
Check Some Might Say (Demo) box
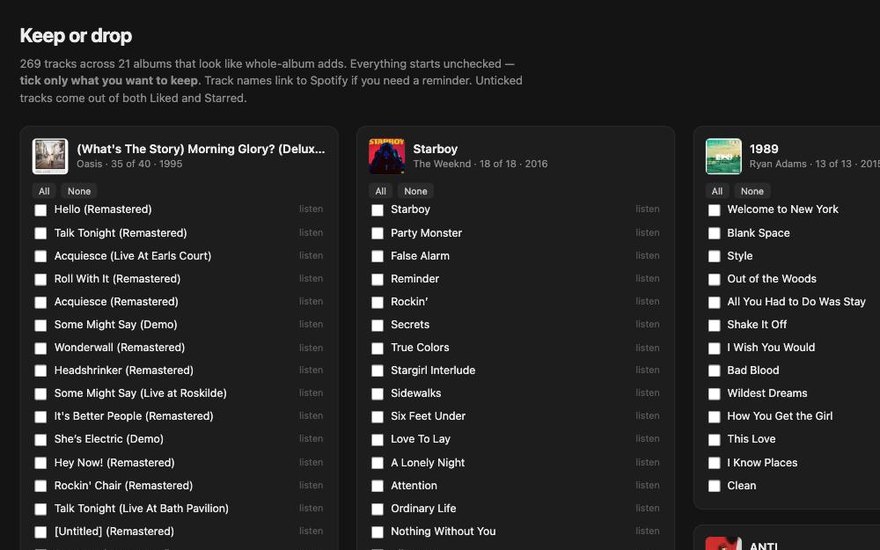(40, 325)
